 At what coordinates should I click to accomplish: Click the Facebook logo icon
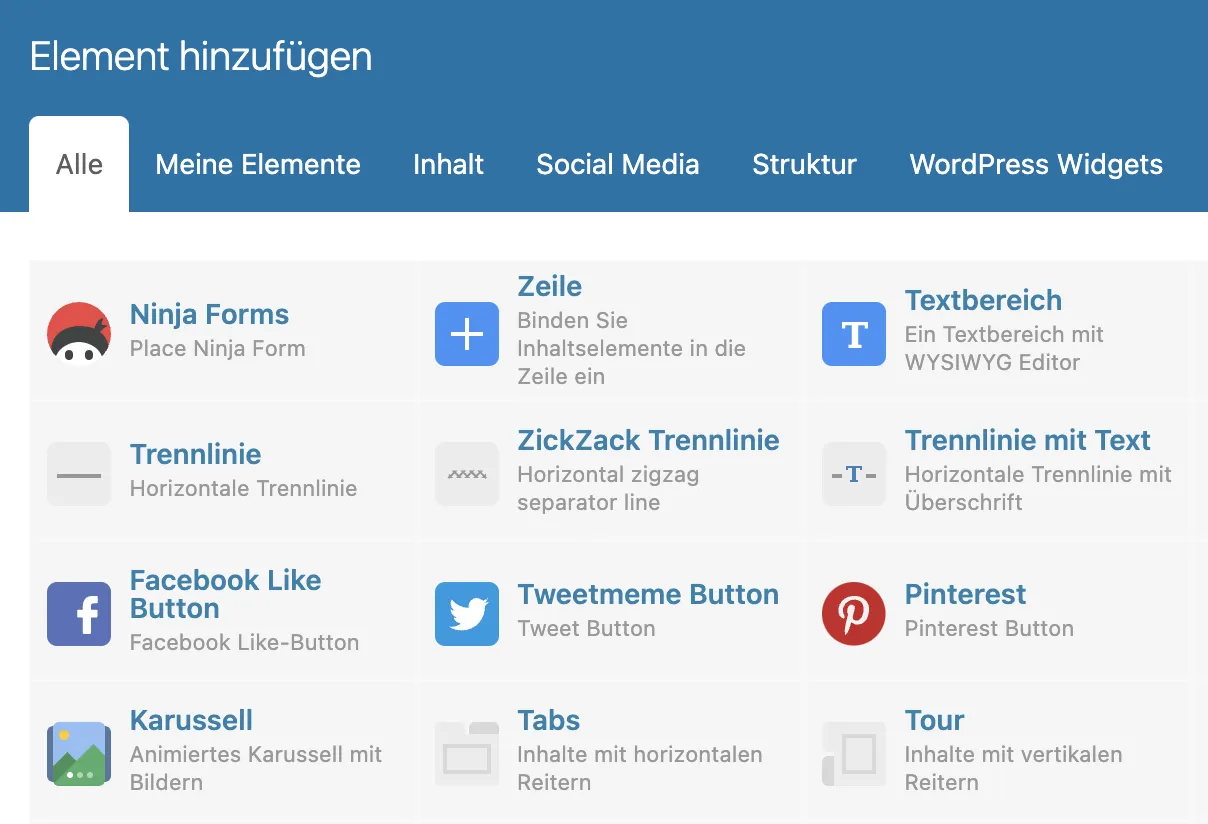pyautogui.click(x=79, y=614)
